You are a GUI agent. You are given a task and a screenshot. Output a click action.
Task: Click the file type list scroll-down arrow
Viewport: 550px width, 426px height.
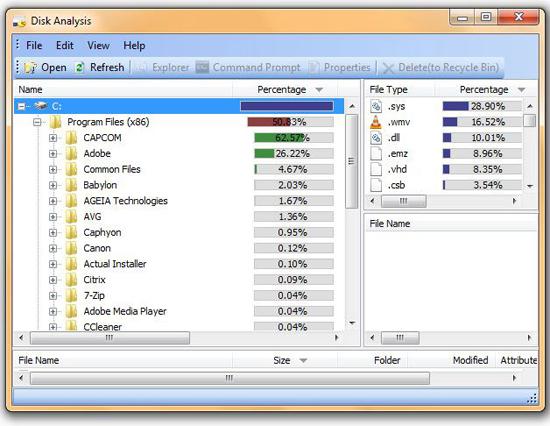pyautogui.click(x=530, y=186)
